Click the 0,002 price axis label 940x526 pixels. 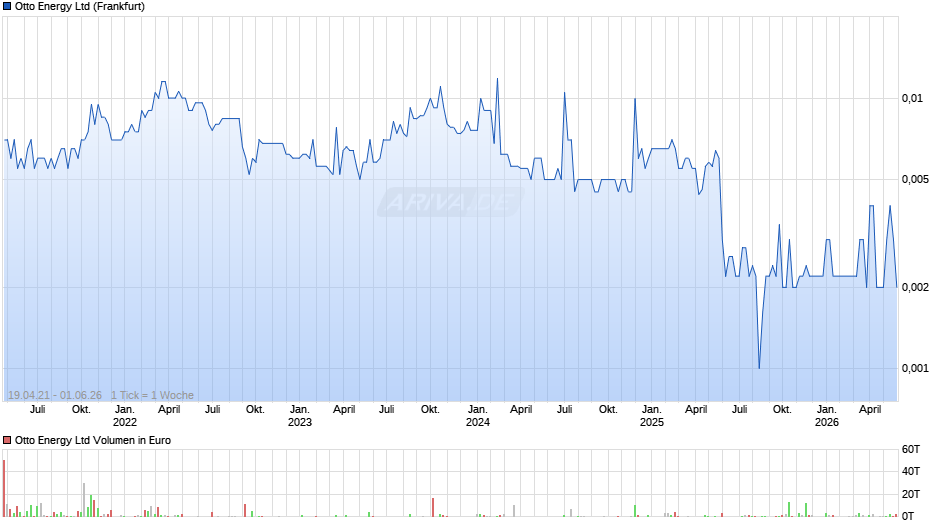915,287
